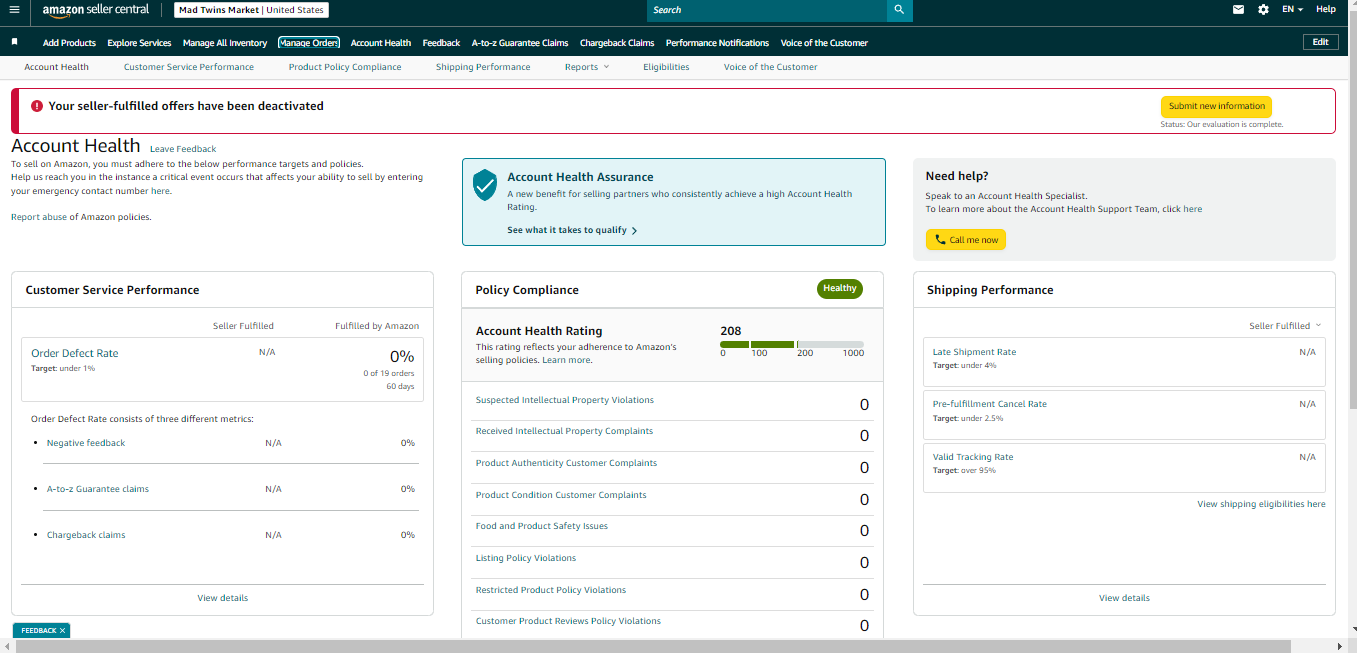Open Add Products in the top bar
This screenshot has height=653, width=1357.
pos(69,43)
